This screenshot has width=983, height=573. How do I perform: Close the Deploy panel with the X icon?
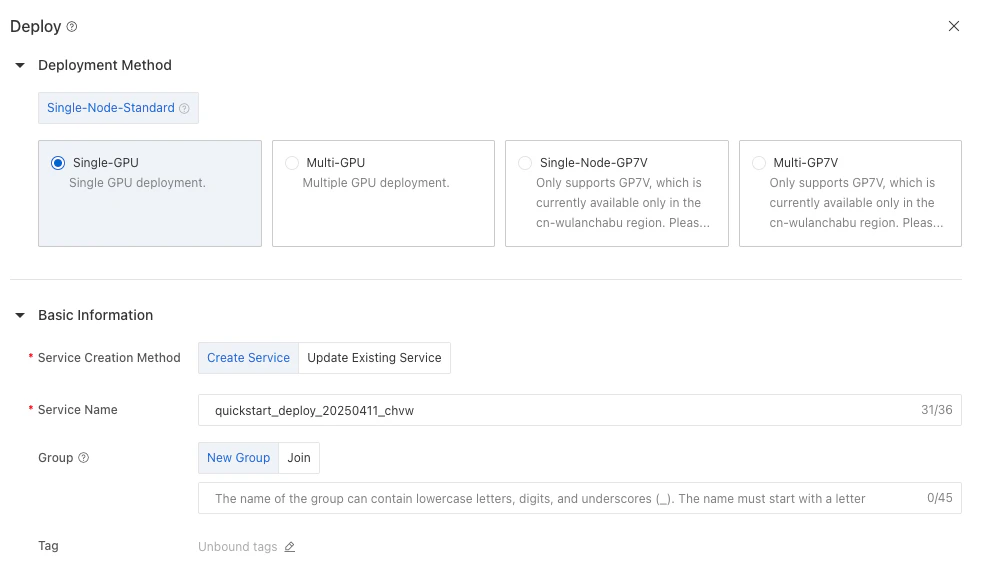[954, 26]
